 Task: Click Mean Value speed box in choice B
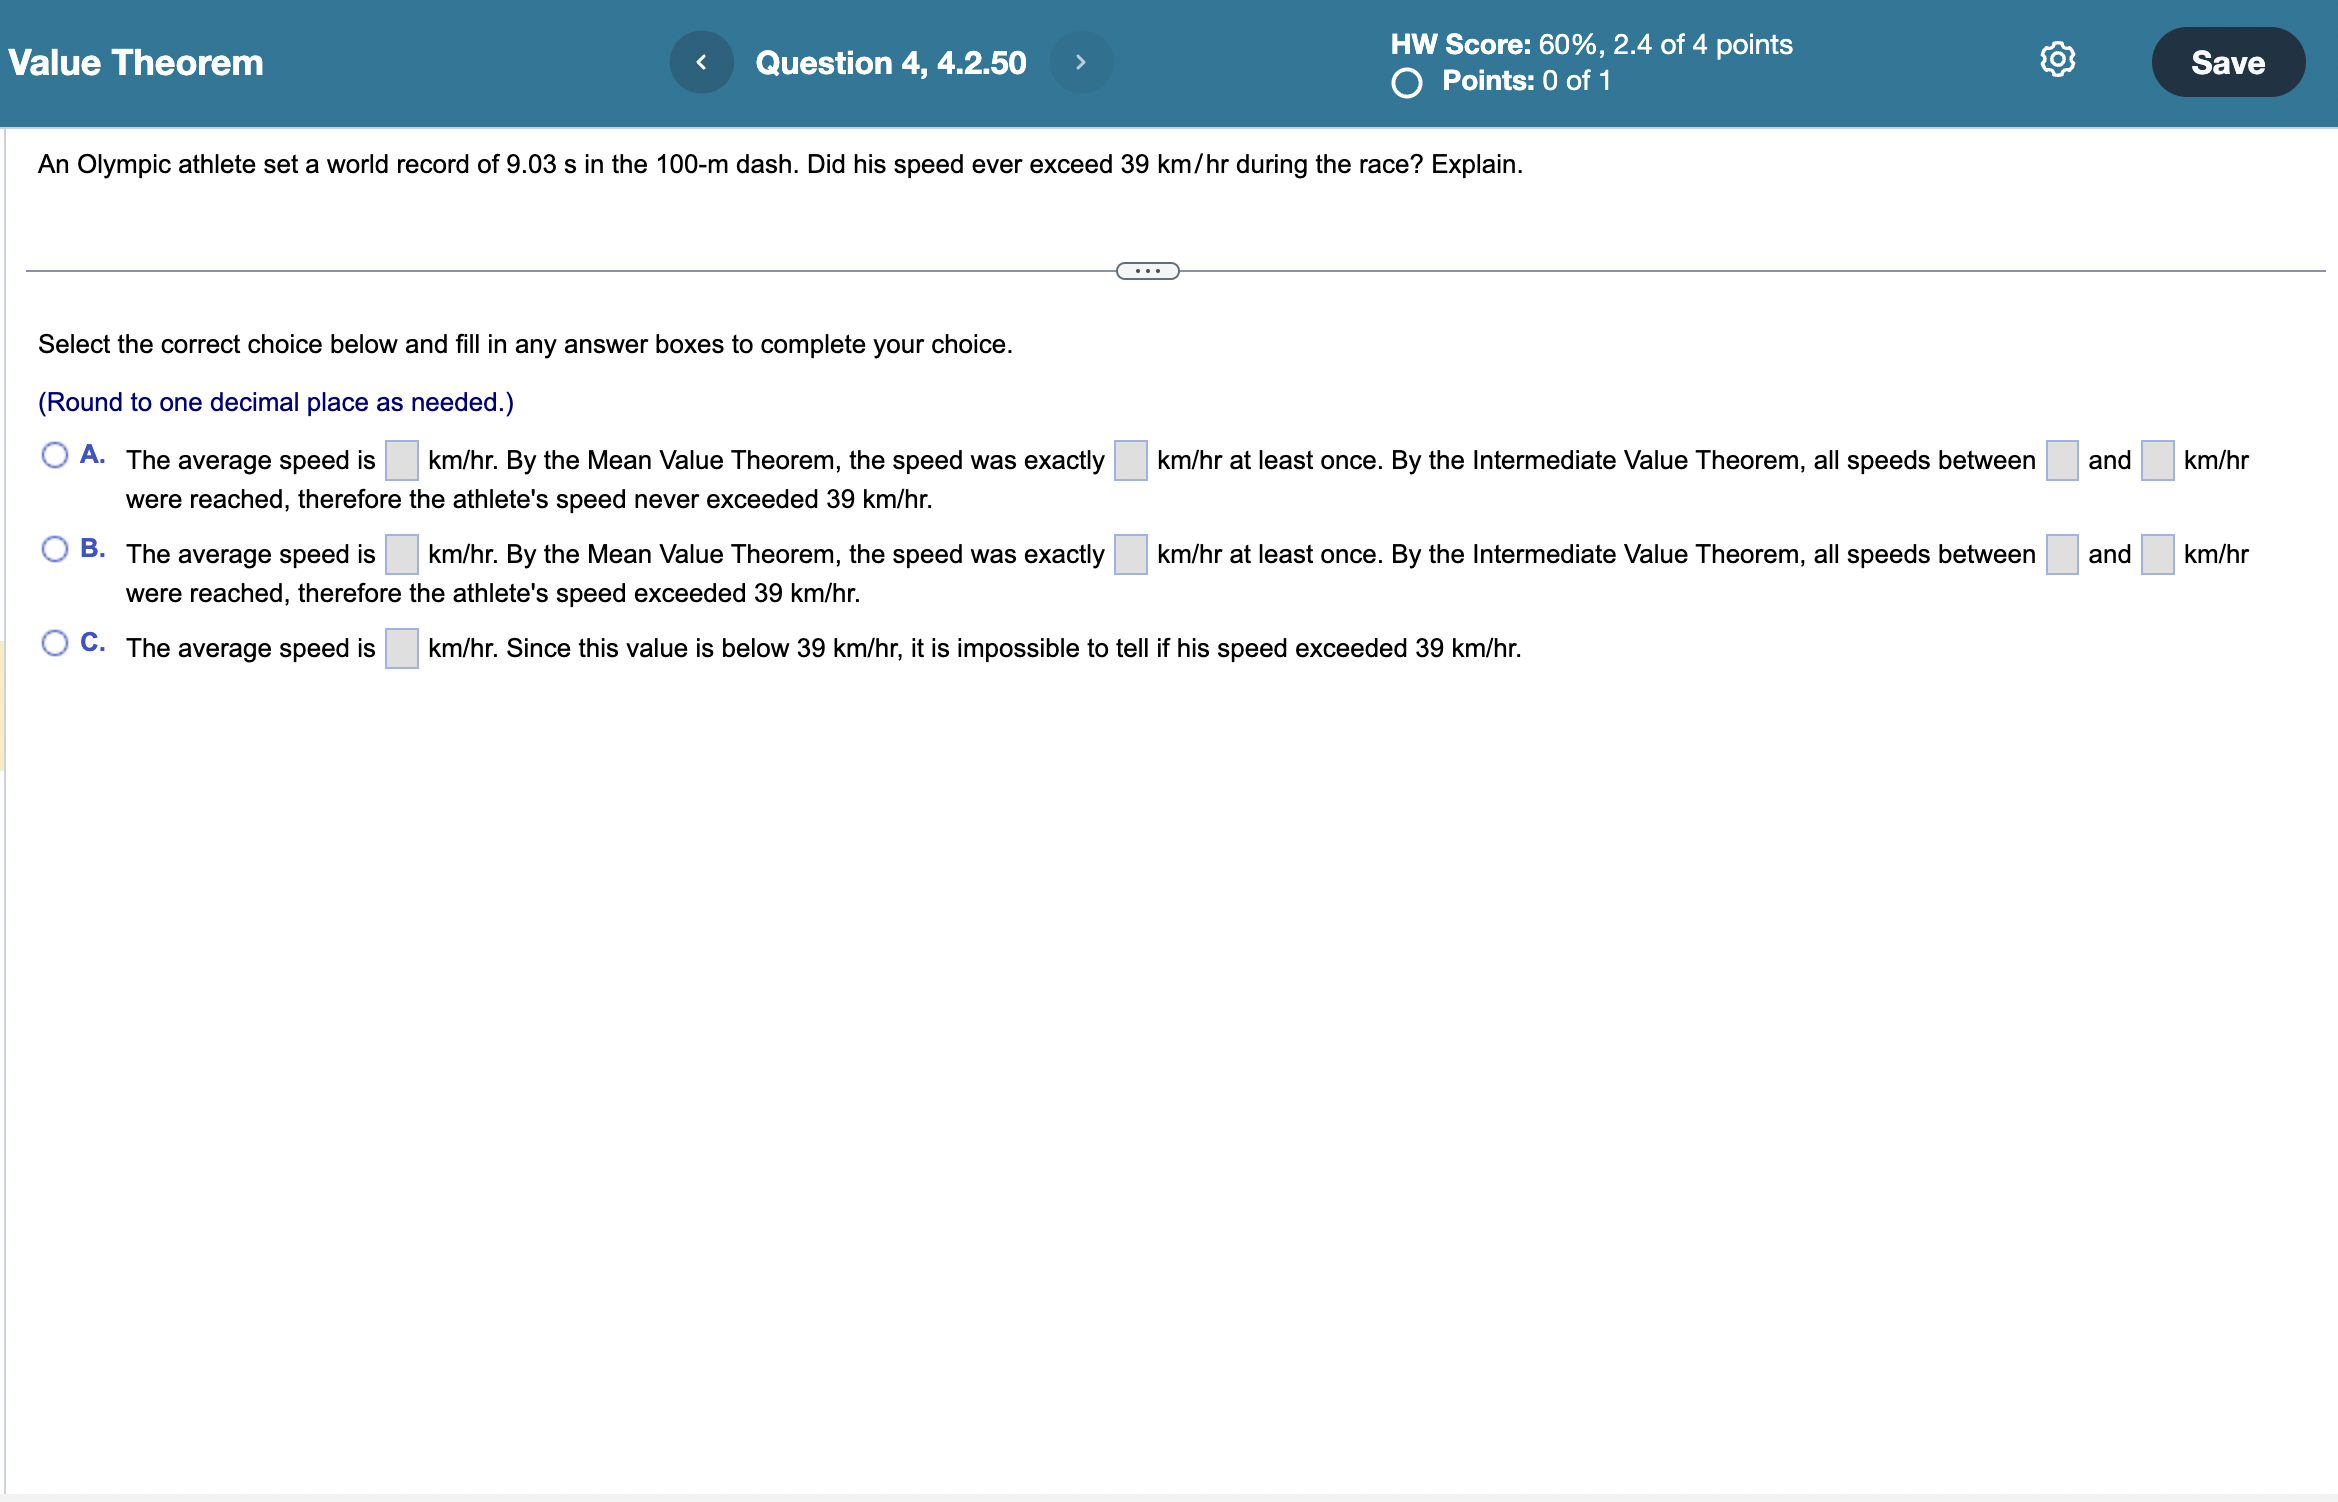coord(1130,555)
